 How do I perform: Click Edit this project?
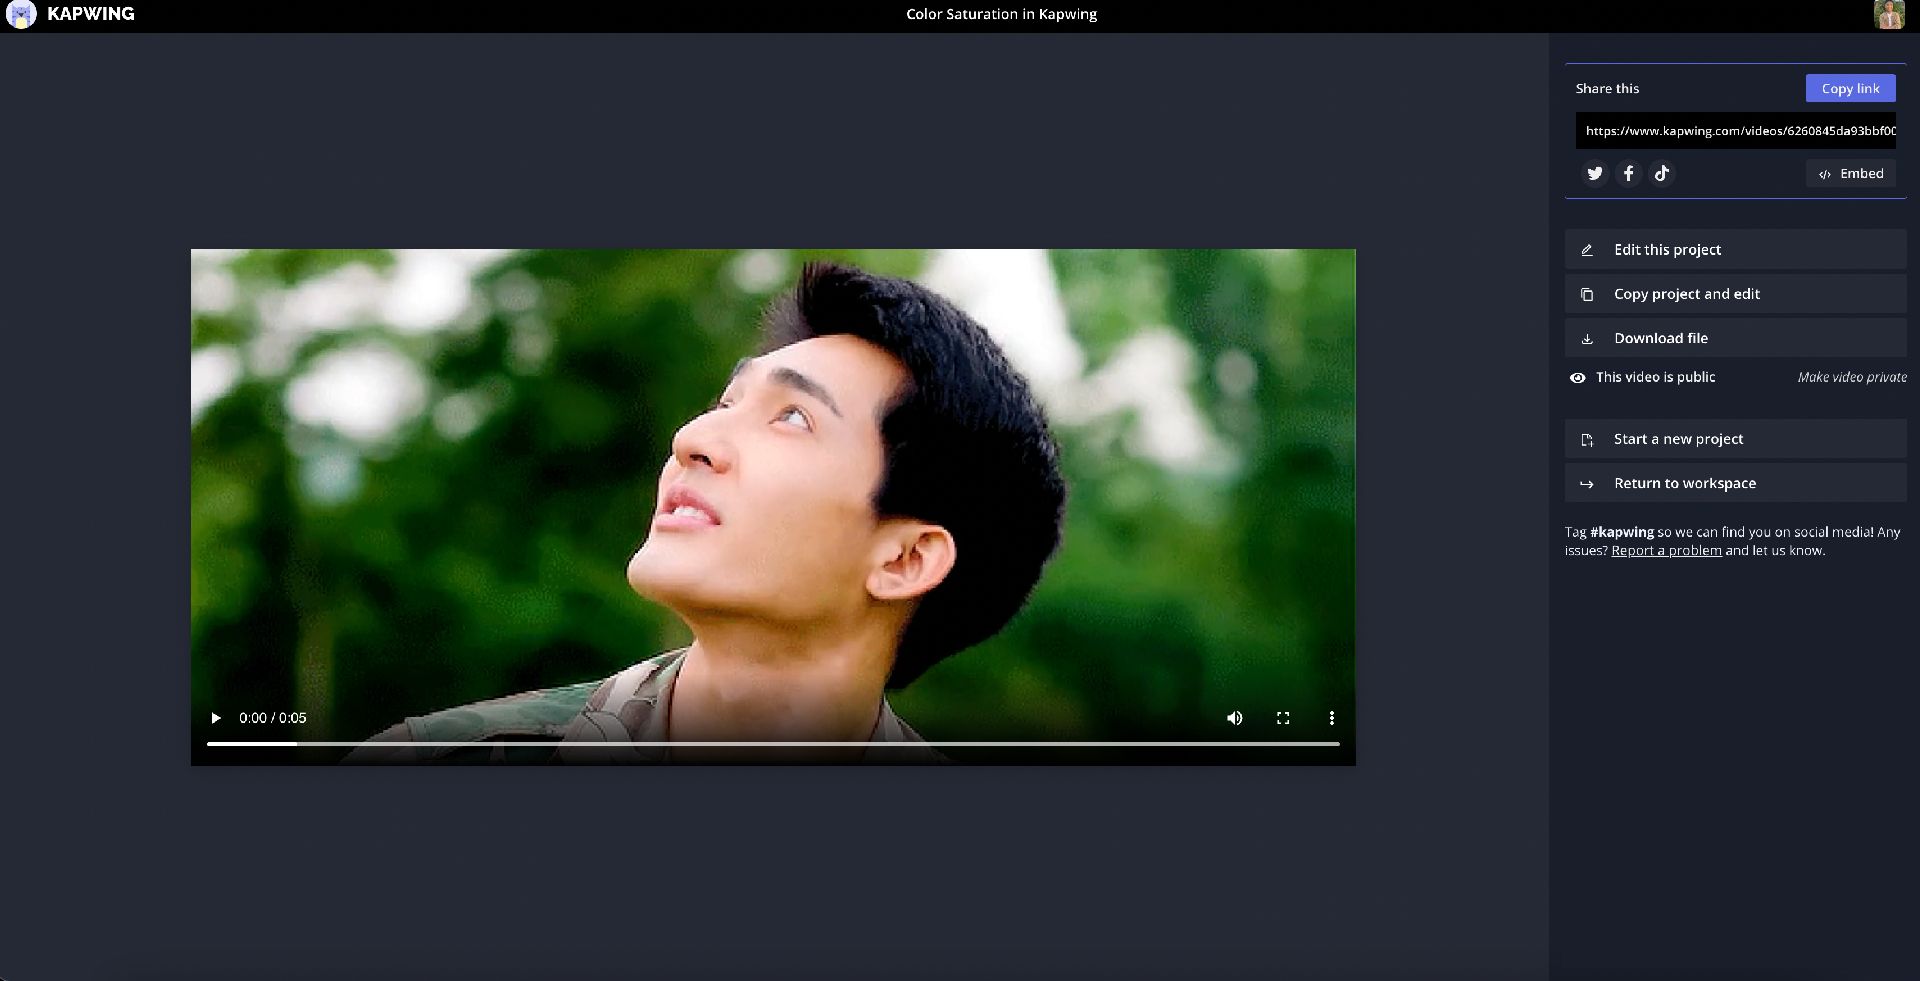tap(1736, 250)
